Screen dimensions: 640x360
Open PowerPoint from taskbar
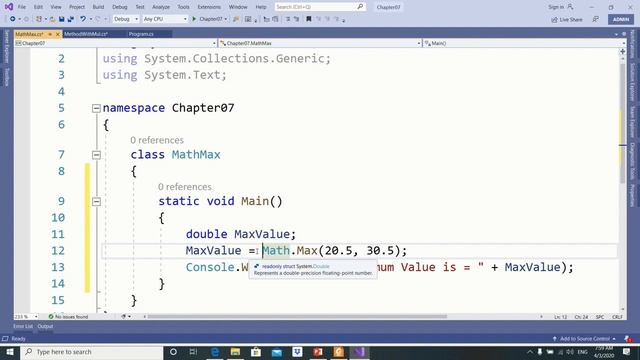click(x=318, y=352)
